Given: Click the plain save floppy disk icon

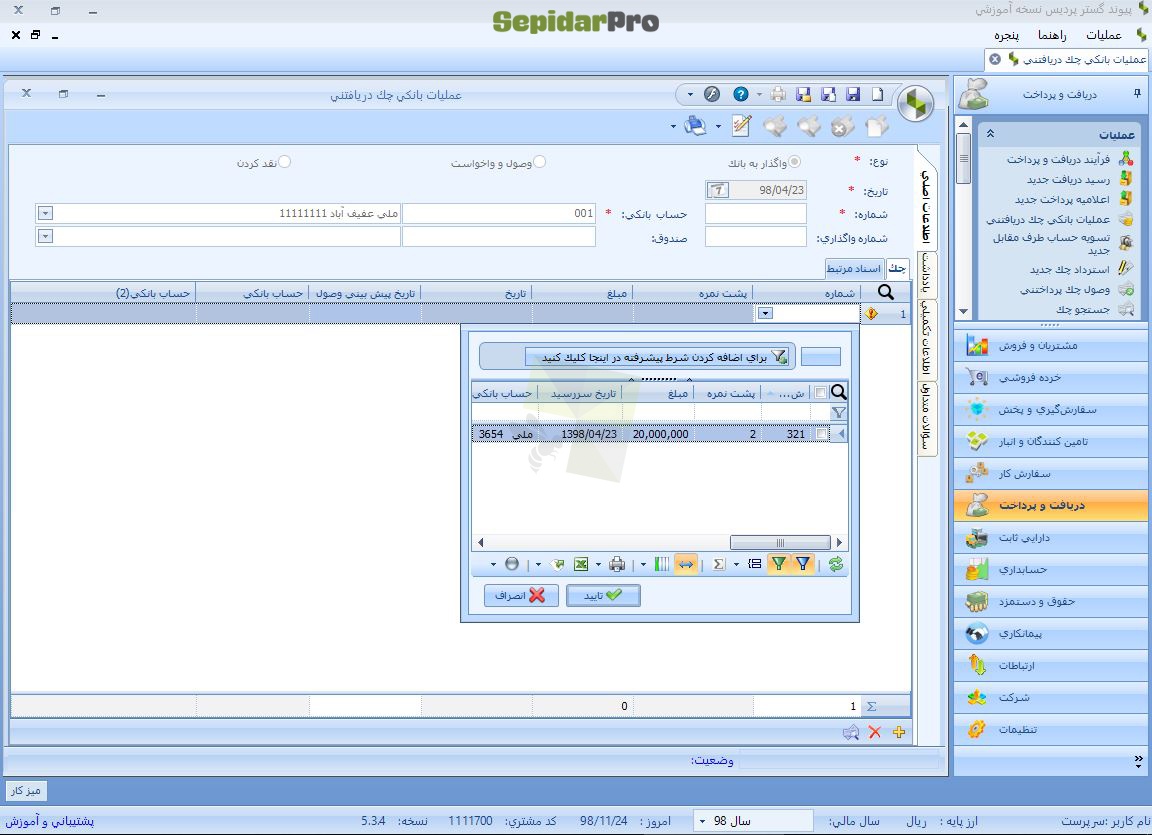Looking at the screenshot, I should pos(853,95).
